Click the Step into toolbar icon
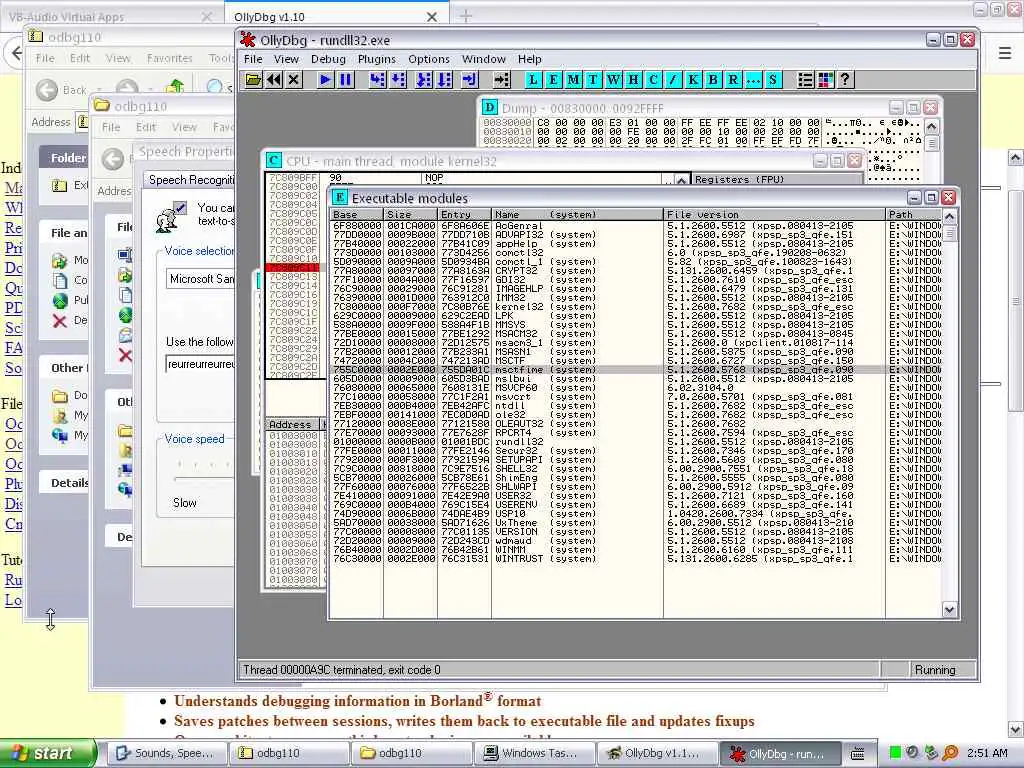 click(377, 80)
